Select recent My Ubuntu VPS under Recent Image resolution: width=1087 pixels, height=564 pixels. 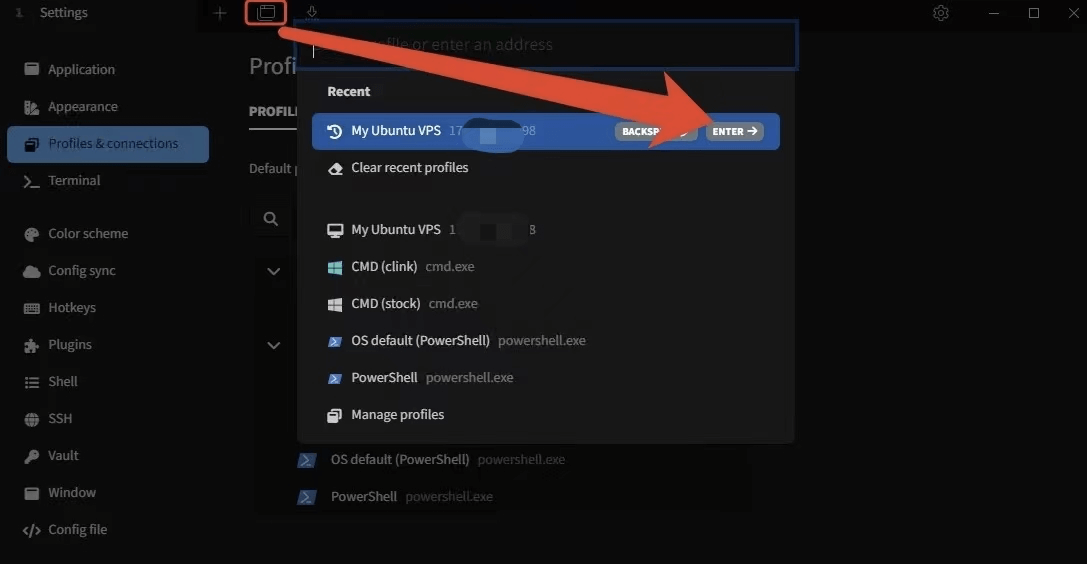click(546, 131)
